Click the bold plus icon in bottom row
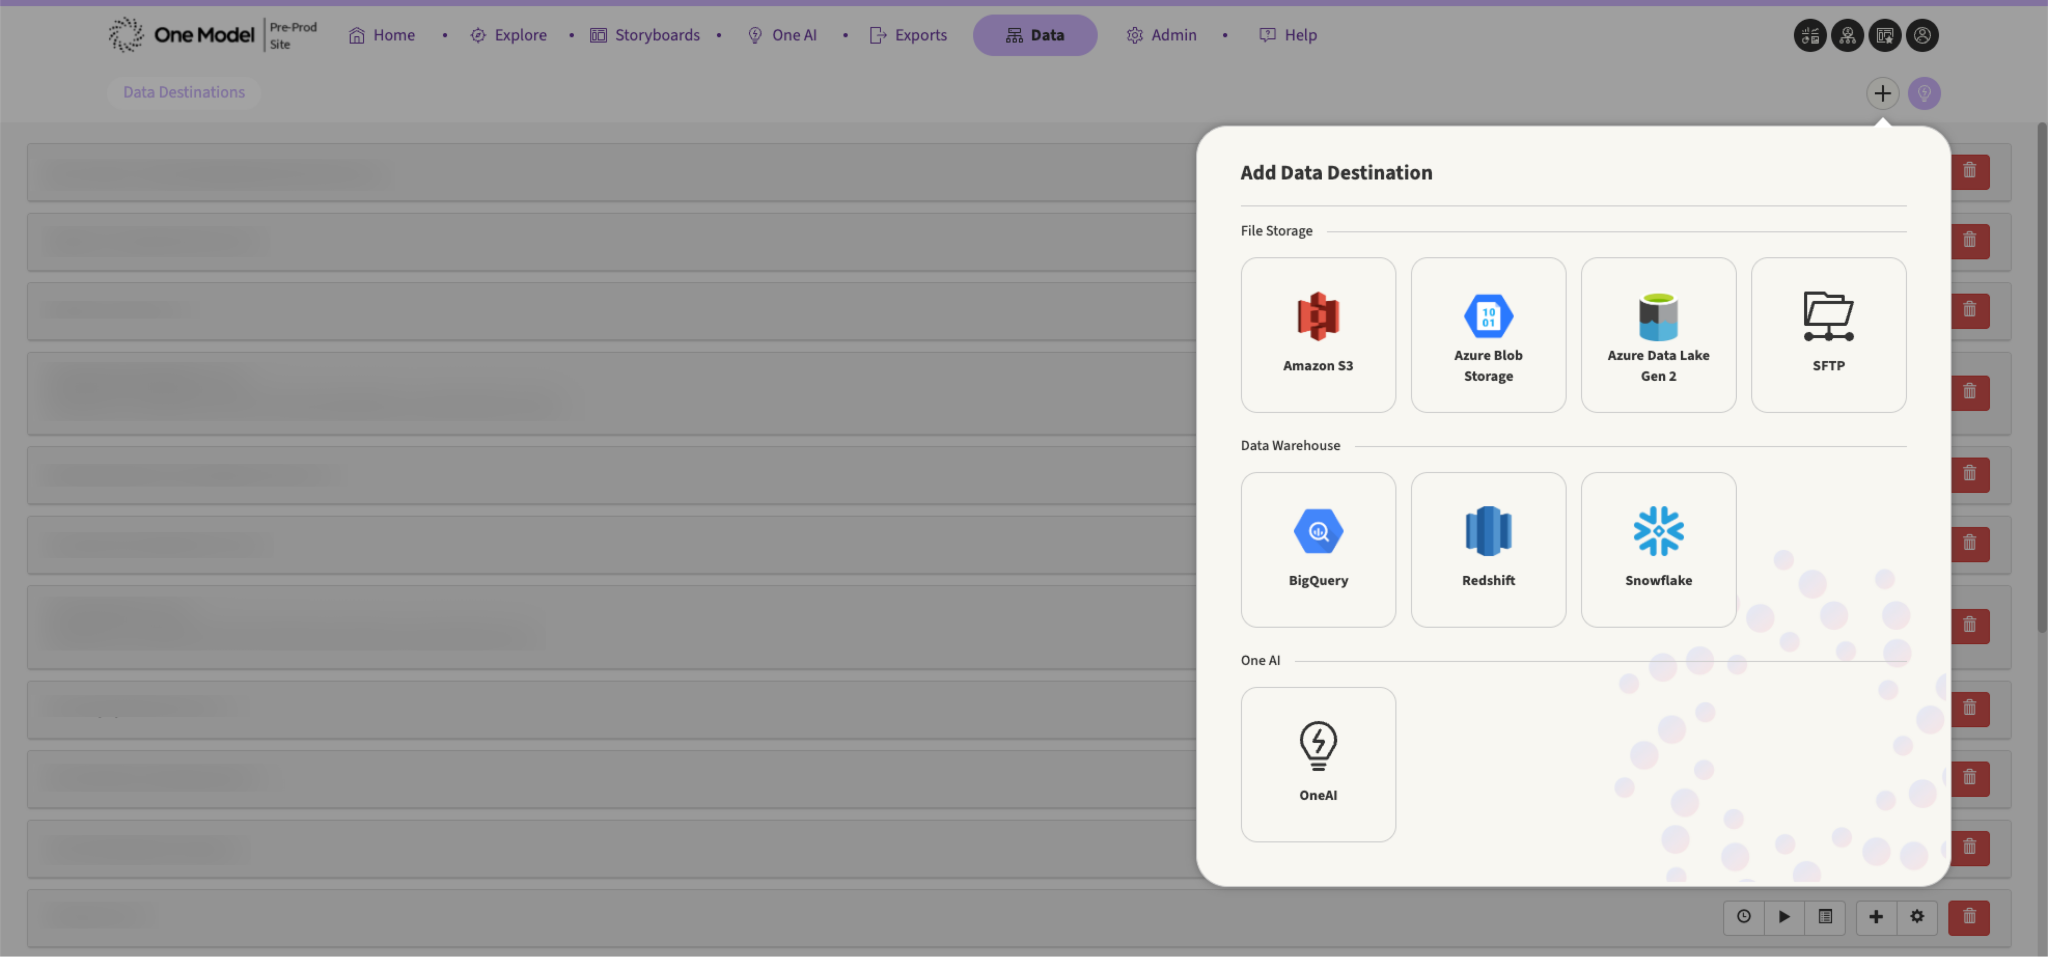This screenshot has height=957, width=2048. pos(1876,917)
